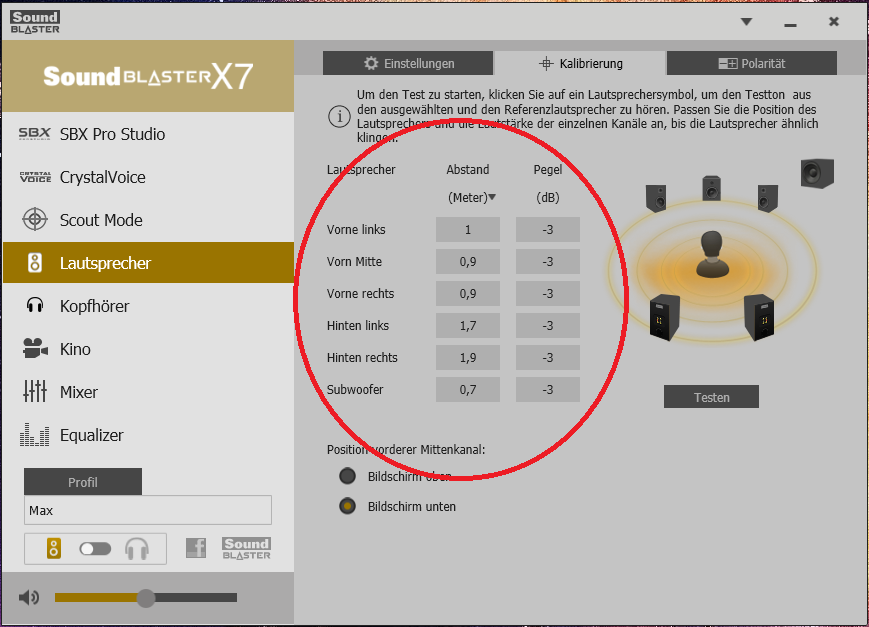Select the rear right speaker in diagram
This screenshot has width=869, height=627.
coord(759,318)
